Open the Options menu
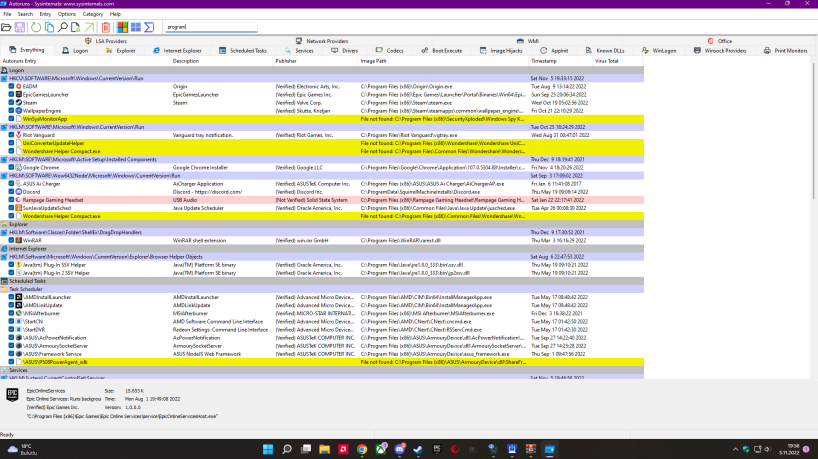Image resolution: width=818 pixels, height=459 pixels. coord(67,14)
